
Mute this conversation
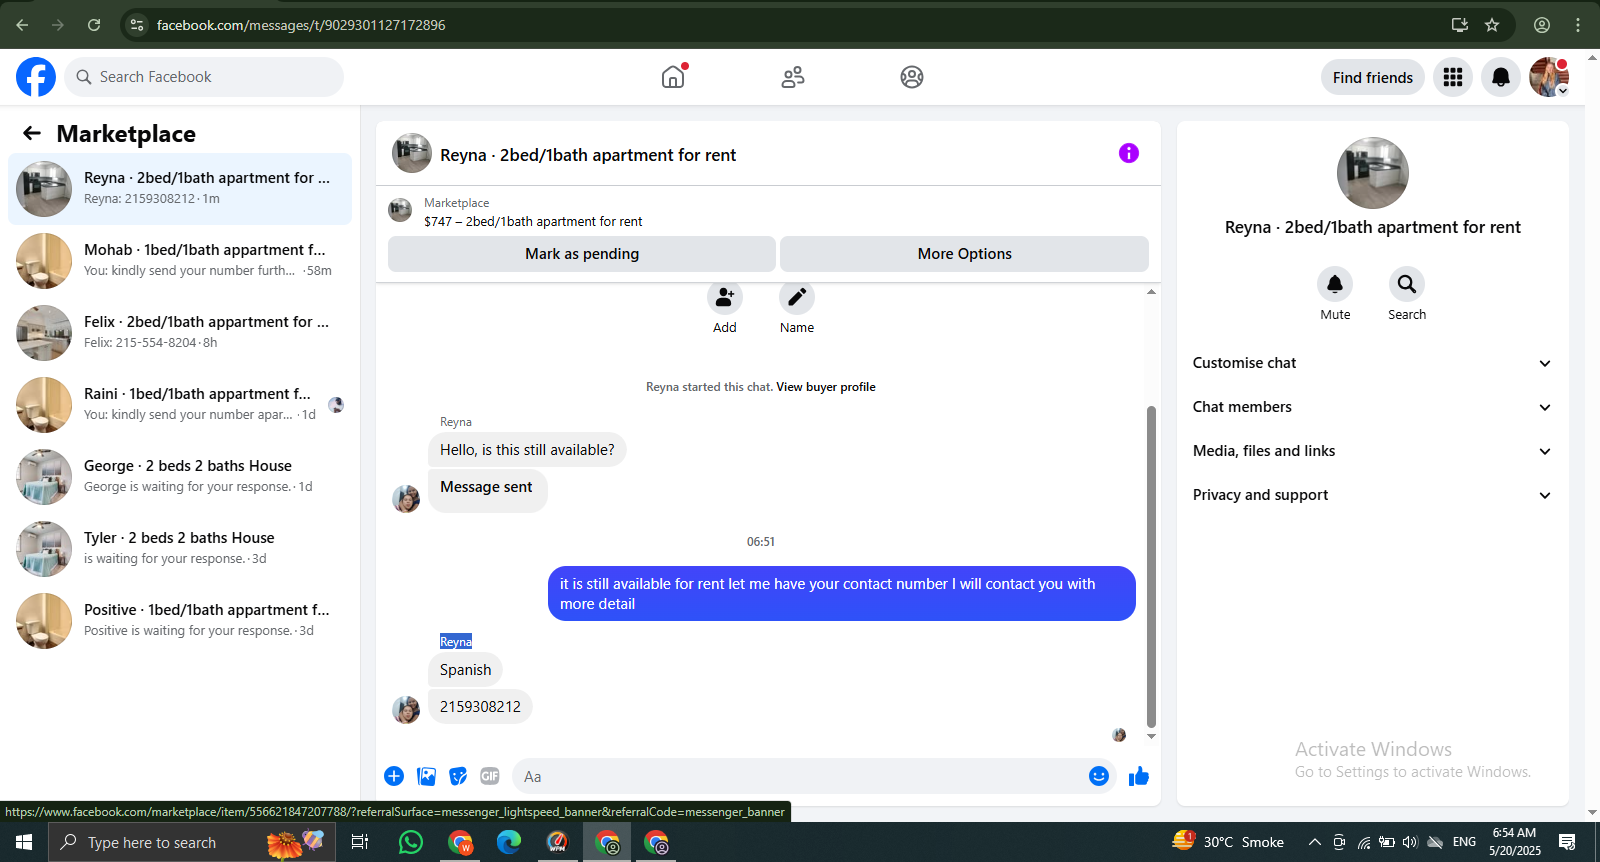1335,284
